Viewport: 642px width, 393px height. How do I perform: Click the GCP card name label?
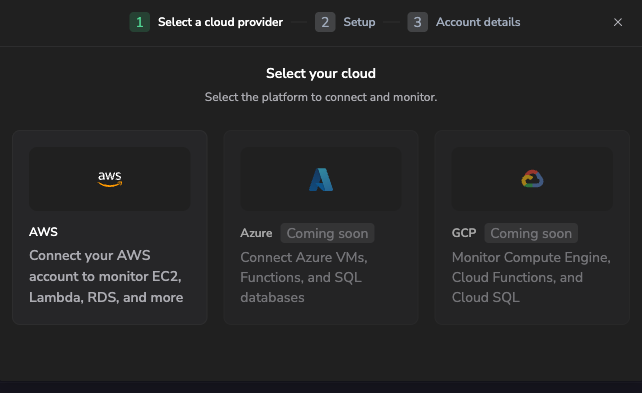[464, 233]
